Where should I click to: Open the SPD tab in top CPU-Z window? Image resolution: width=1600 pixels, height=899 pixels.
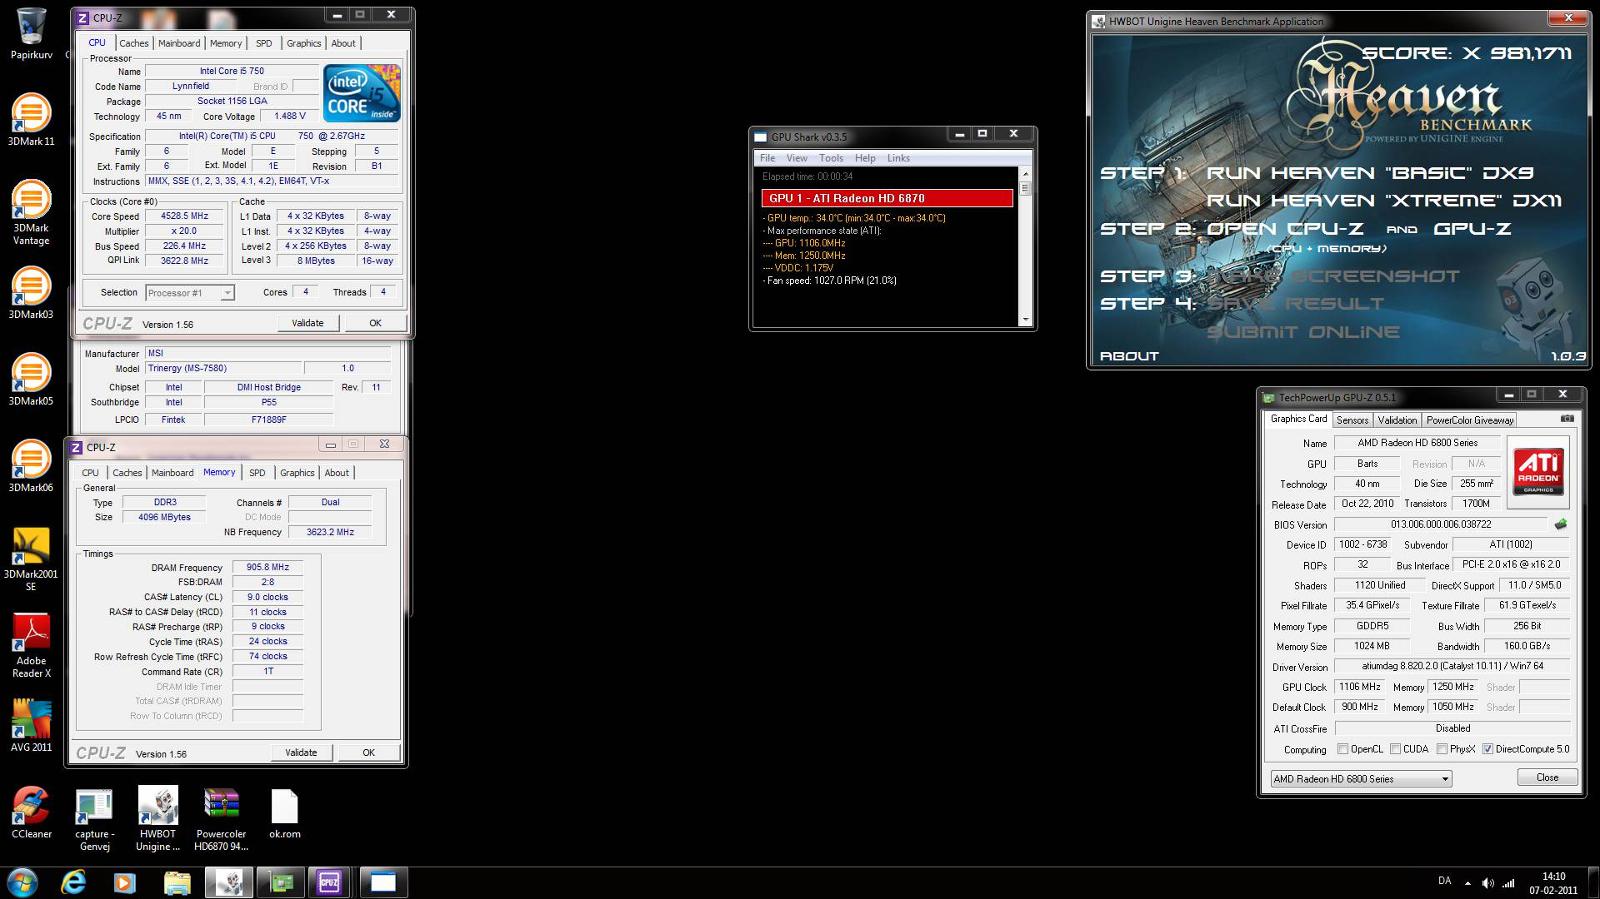point(264,43)
